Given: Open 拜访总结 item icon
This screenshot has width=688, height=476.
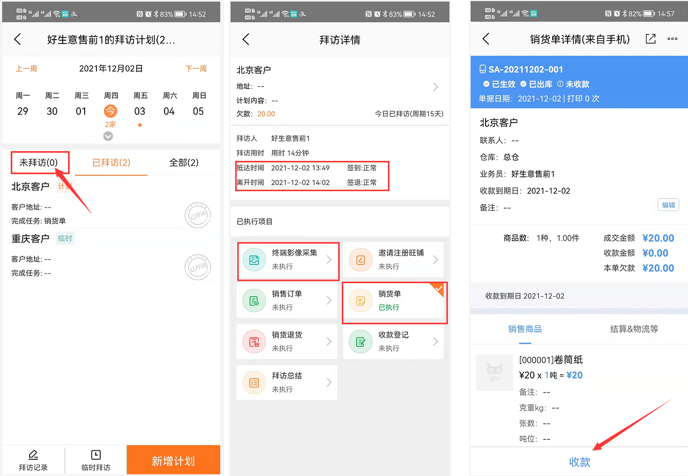Looking at the screenshot, I should (x=254, y=383).
